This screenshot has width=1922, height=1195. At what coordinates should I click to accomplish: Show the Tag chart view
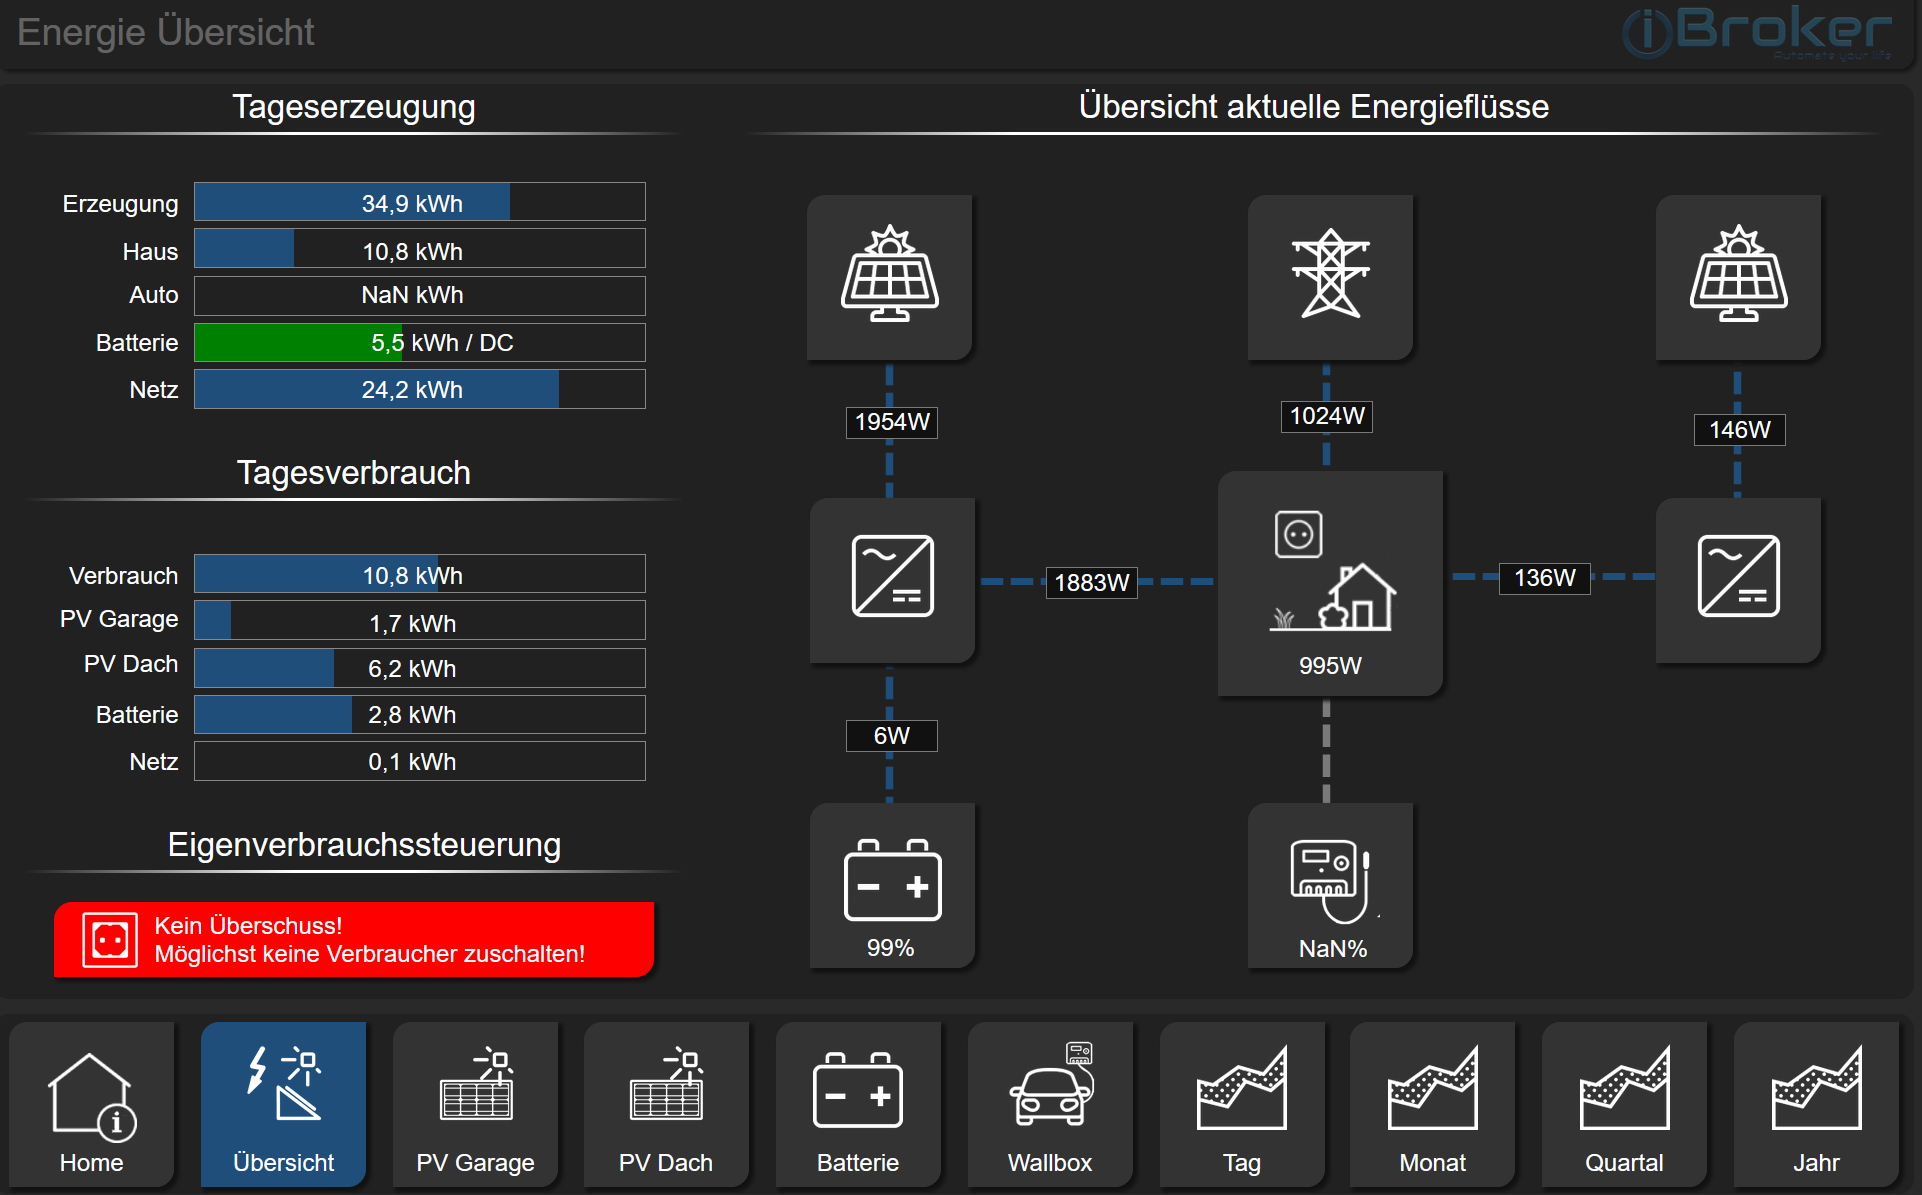tap(1241, 1105)
